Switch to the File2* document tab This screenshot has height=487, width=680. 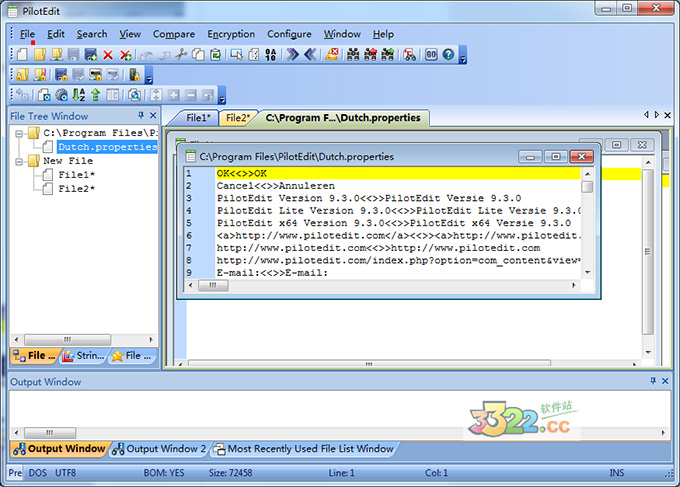point(238,118)
